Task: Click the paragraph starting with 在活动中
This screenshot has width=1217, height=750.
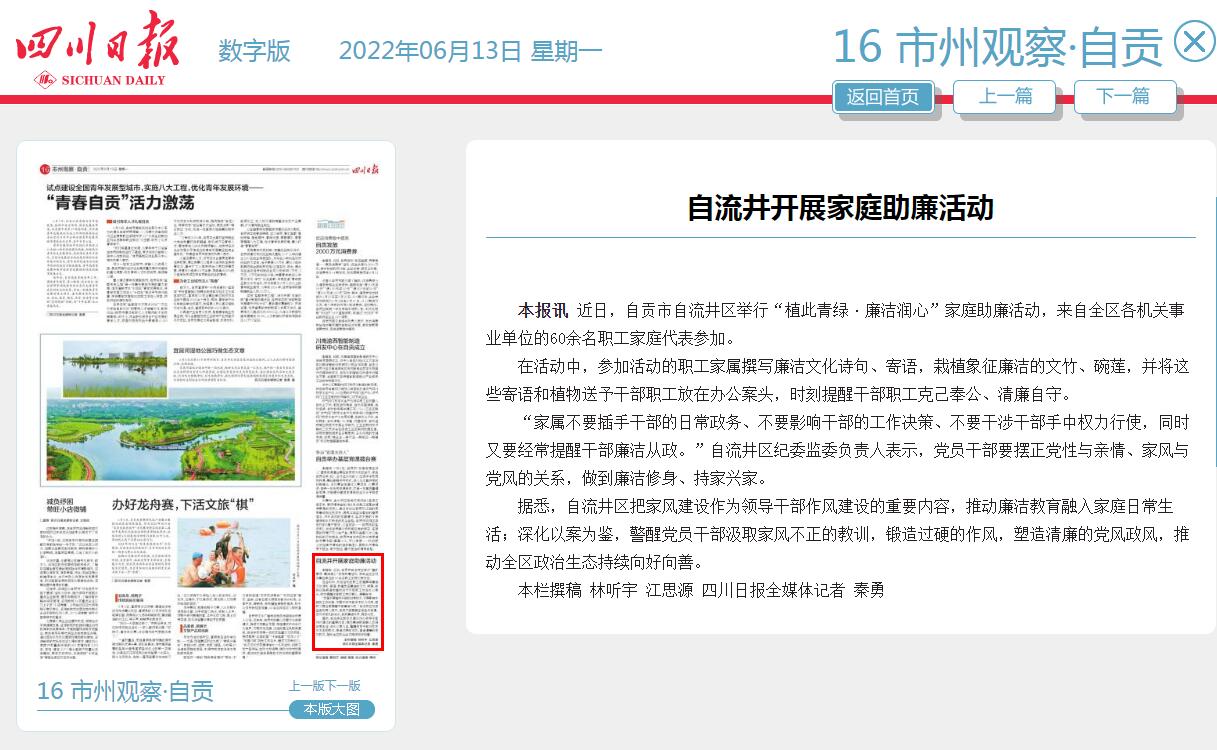Action: 838,380
